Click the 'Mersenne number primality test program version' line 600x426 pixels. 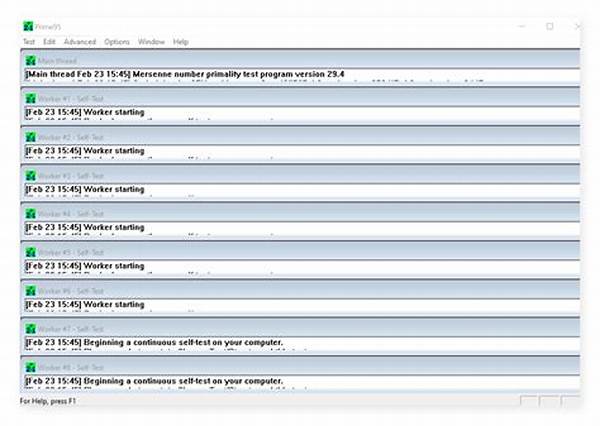pyautogui.click(x=185, y=74)
